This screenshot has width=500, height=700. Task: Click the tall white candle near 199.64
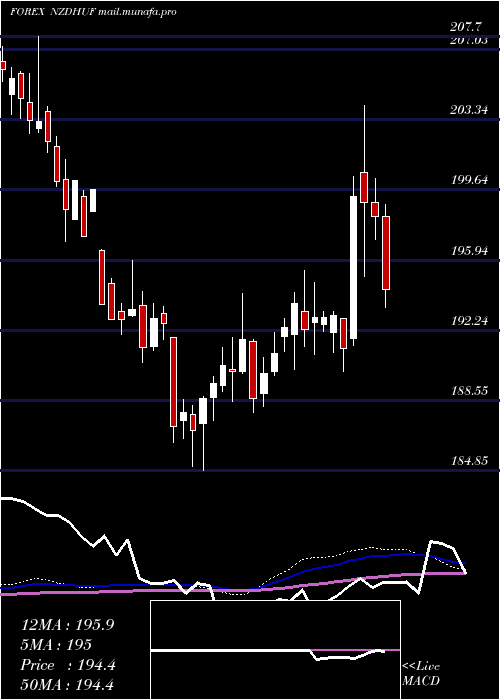[x=354, y=267]
